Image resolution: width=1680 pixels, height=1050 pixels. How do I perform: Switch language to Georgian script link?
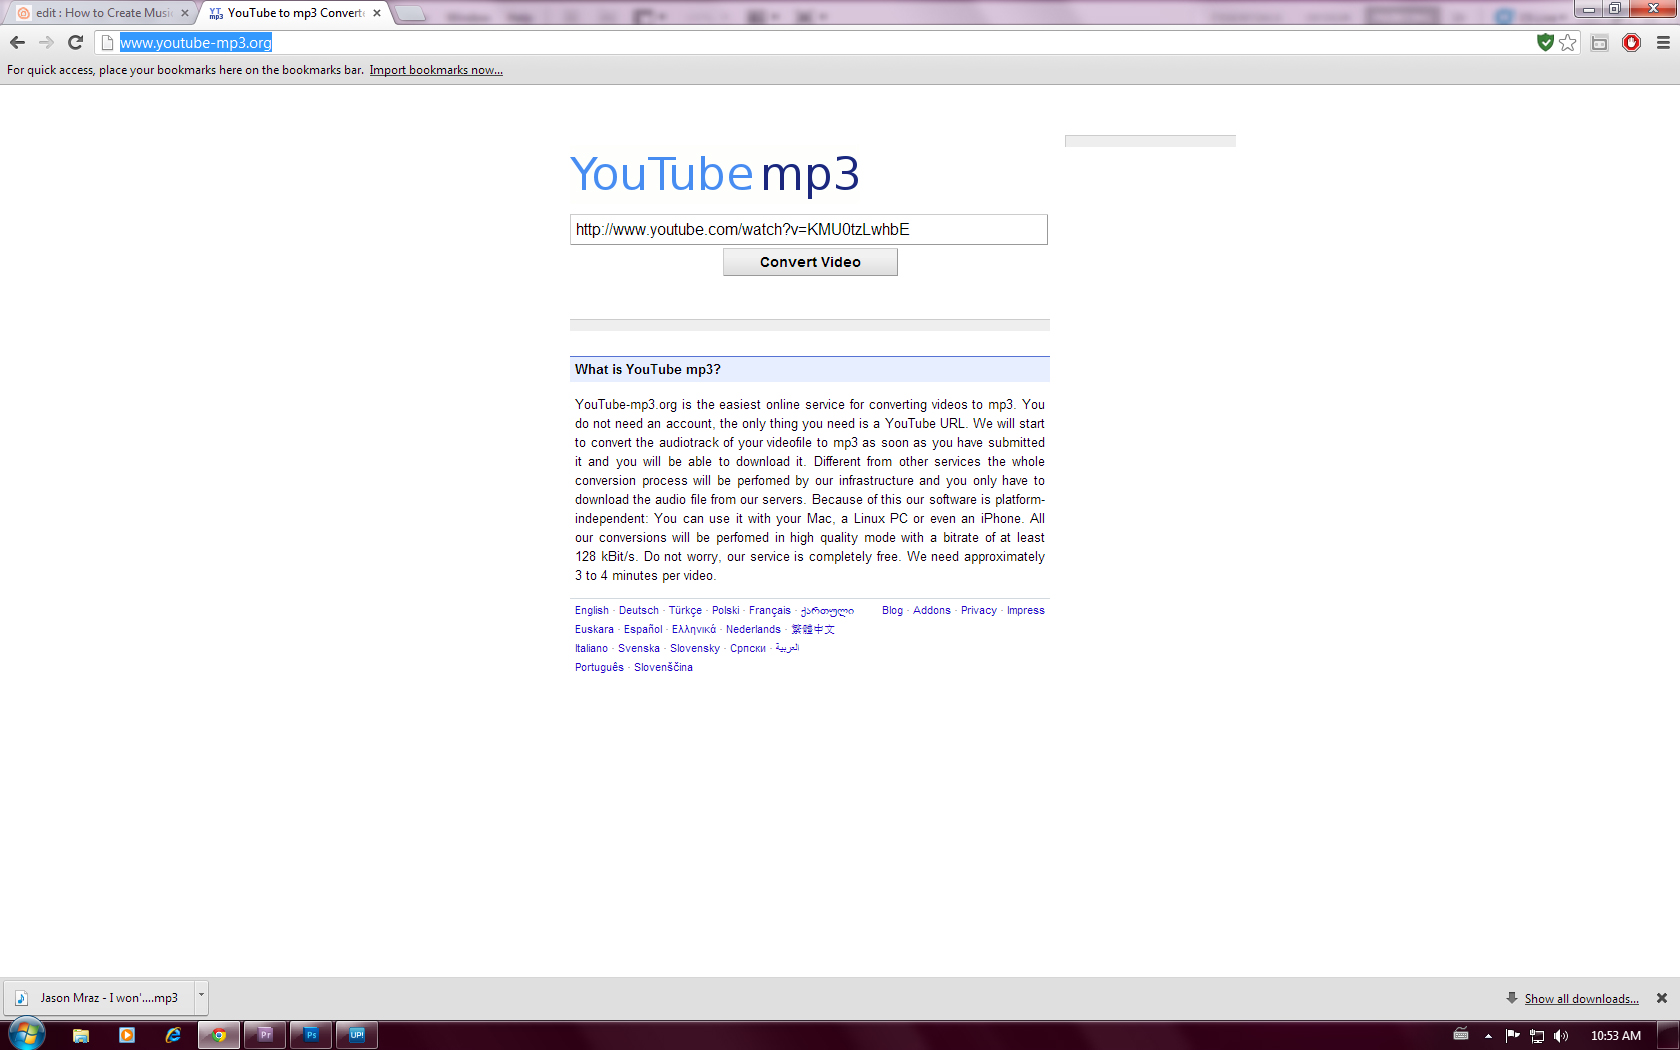[x=827, y=610]
